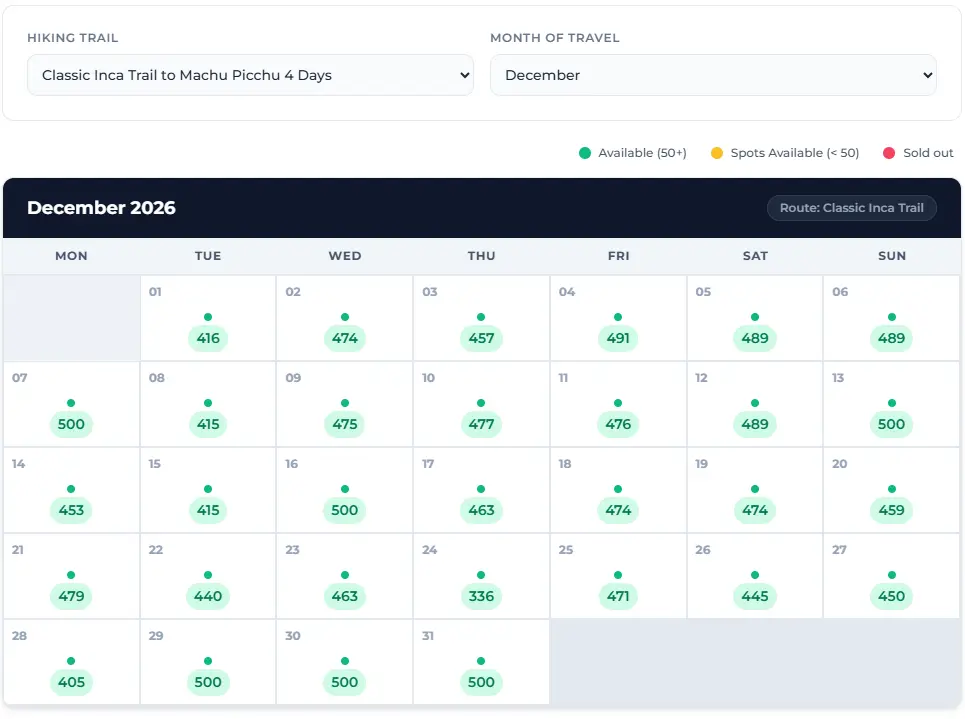Image resolution: width=965 pixels, height=719 pixels.
Task: Click the TUE column header
Action: coord(208,256)
